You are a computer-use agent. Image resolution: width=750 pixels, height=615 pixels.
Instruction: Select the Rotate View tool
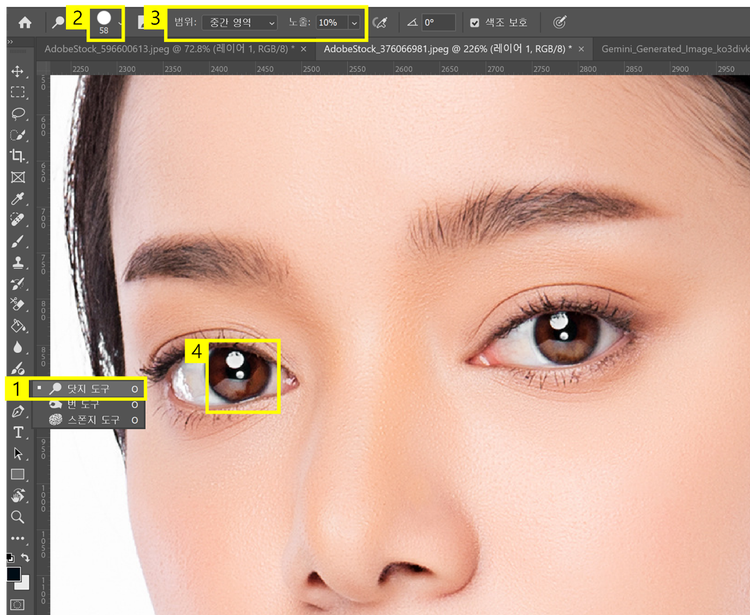(x=18, y=495)
